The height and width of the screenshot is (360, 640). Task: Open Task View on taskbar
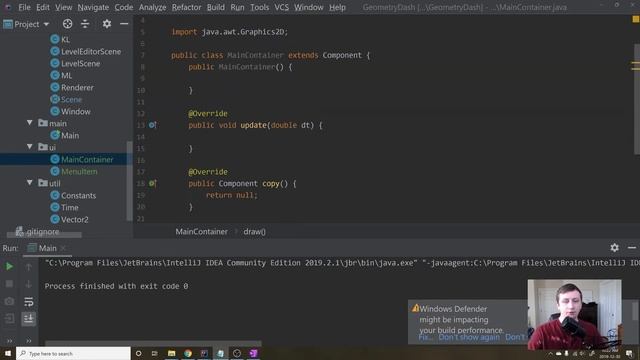pyautogui.click(x=155, y=353)
